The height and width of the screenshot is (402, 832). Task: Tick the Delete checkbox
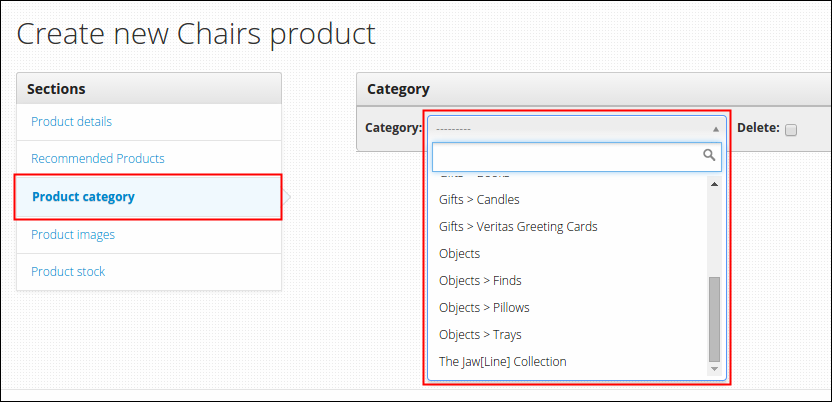point(791,129)
